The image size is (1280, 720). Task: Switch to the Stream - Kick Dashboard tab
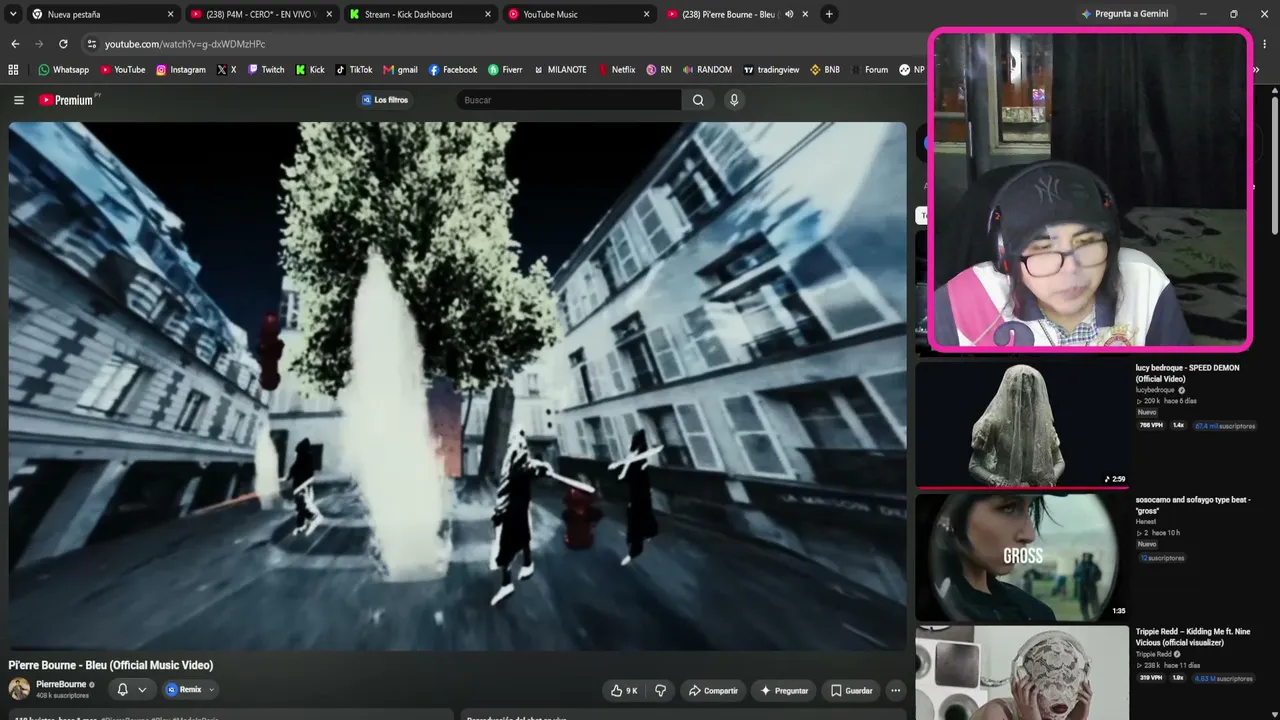[x=421, y=14]
